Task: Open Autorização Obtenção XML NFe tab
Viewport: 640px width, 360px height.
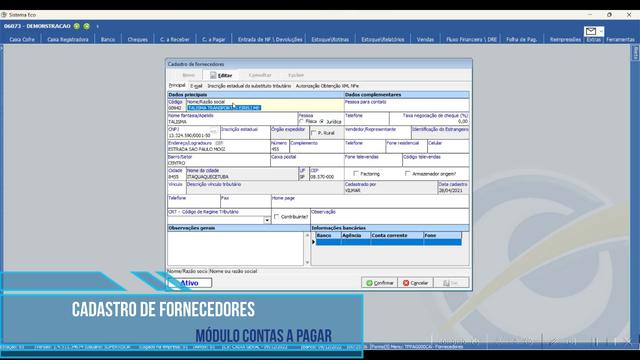Action: pos(327,86)
